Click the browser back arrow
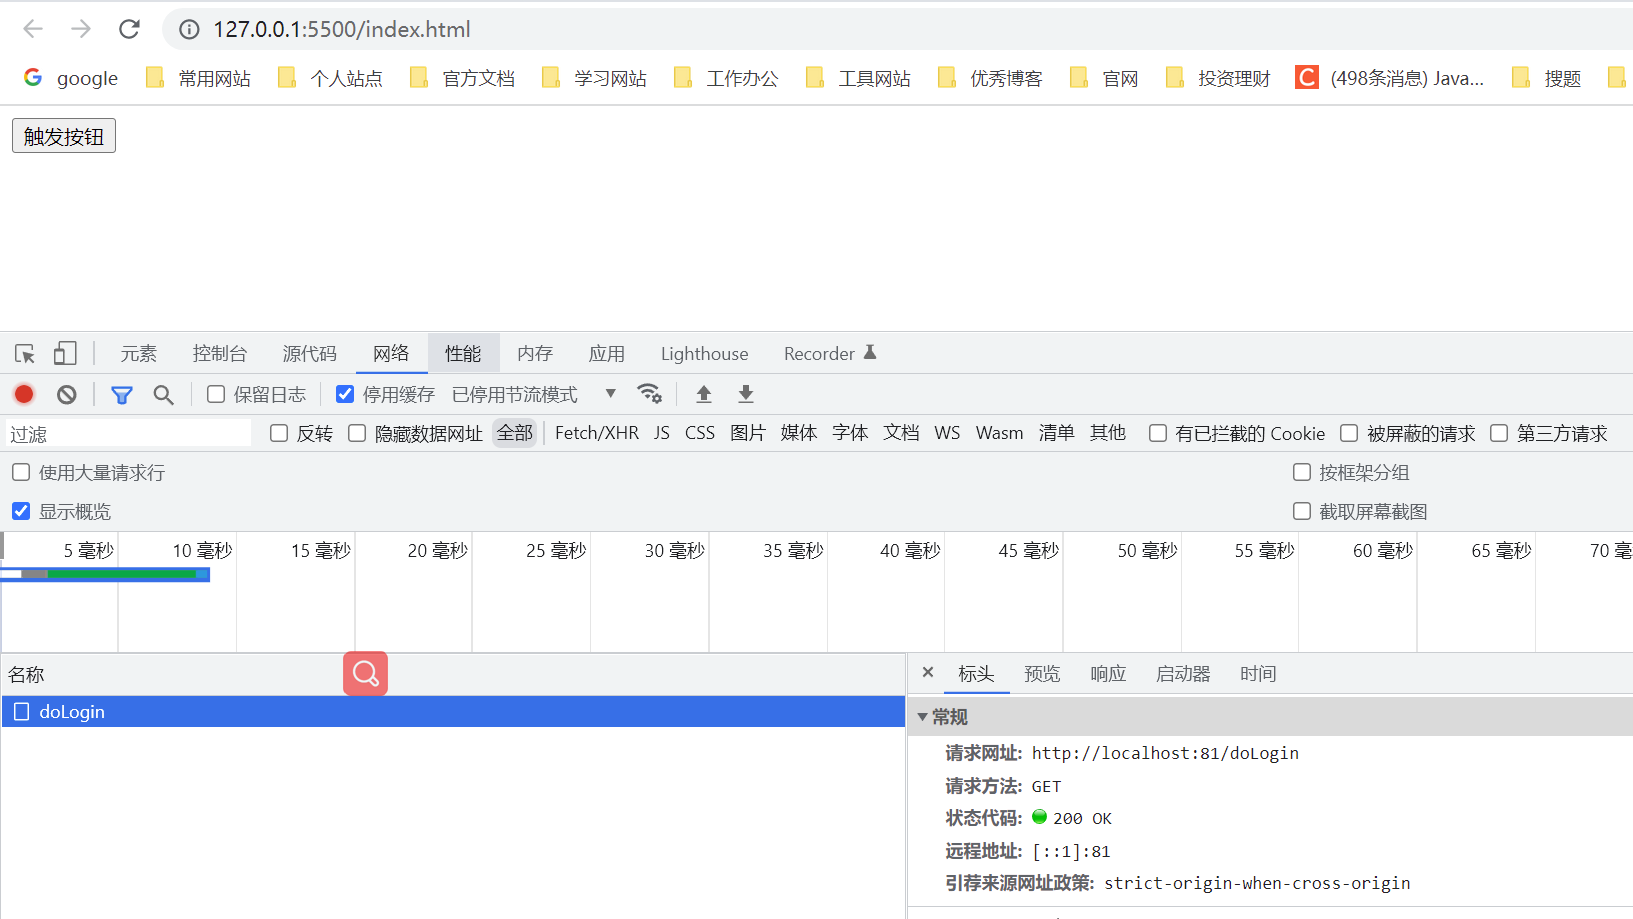 tap(33, 29)
